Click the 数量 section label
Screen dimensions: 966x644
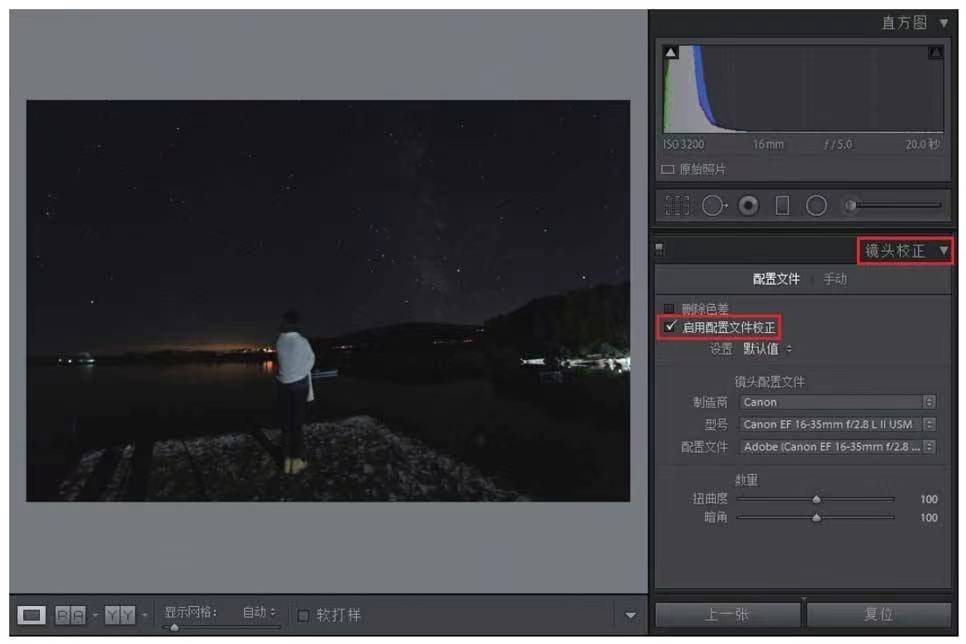click(746, 479)
